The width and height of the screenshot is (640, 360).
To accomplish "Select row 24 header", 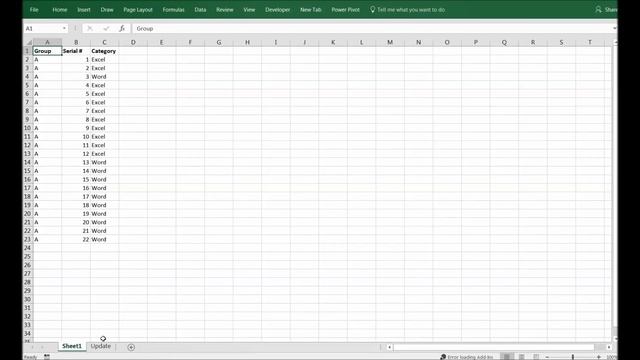I will pyautogui.click(x=27, y=248).
